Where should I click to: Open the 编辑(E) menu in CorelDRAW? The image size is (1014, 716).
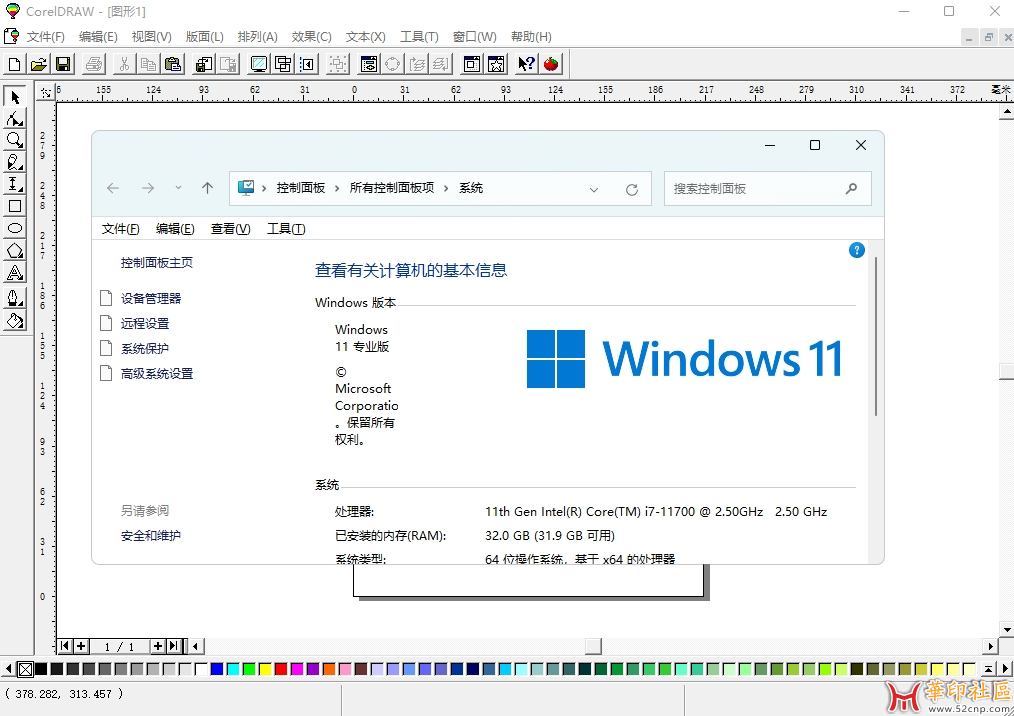(x=98, y=37)
